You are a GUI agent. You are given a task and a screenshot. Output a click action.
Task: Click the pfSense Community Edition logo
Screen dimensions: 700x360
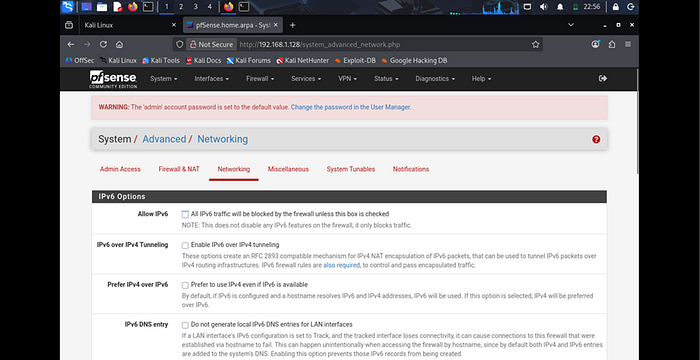113,79
